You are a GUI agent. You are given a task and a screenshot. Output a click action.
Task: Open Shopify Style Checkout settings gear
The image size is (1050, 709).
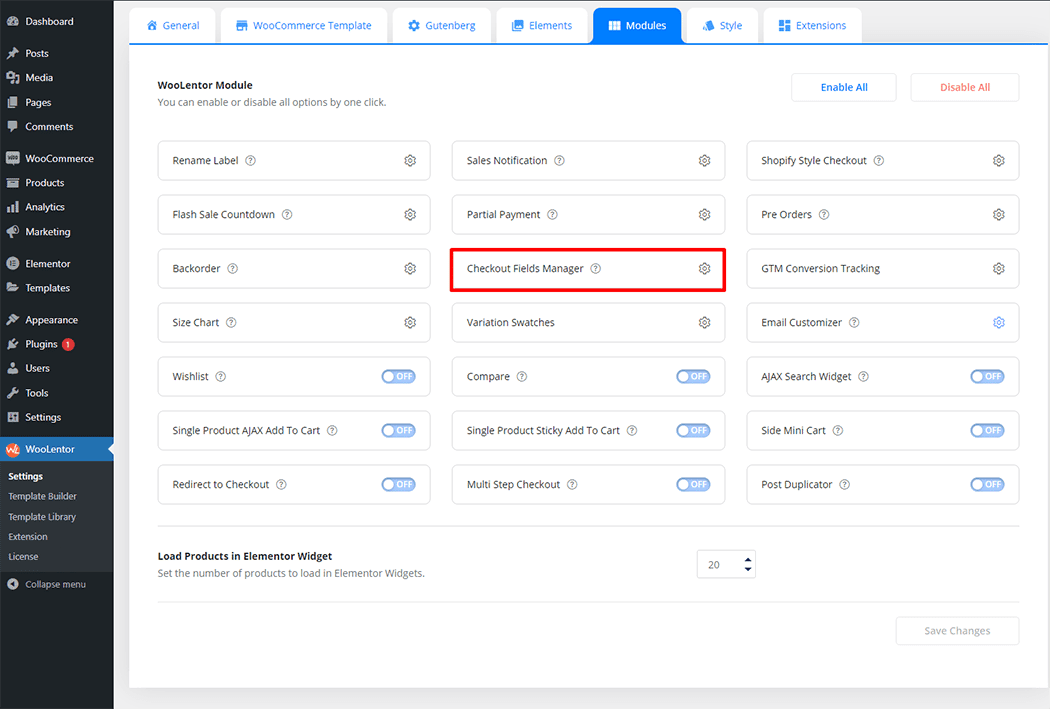coord(998,161)
